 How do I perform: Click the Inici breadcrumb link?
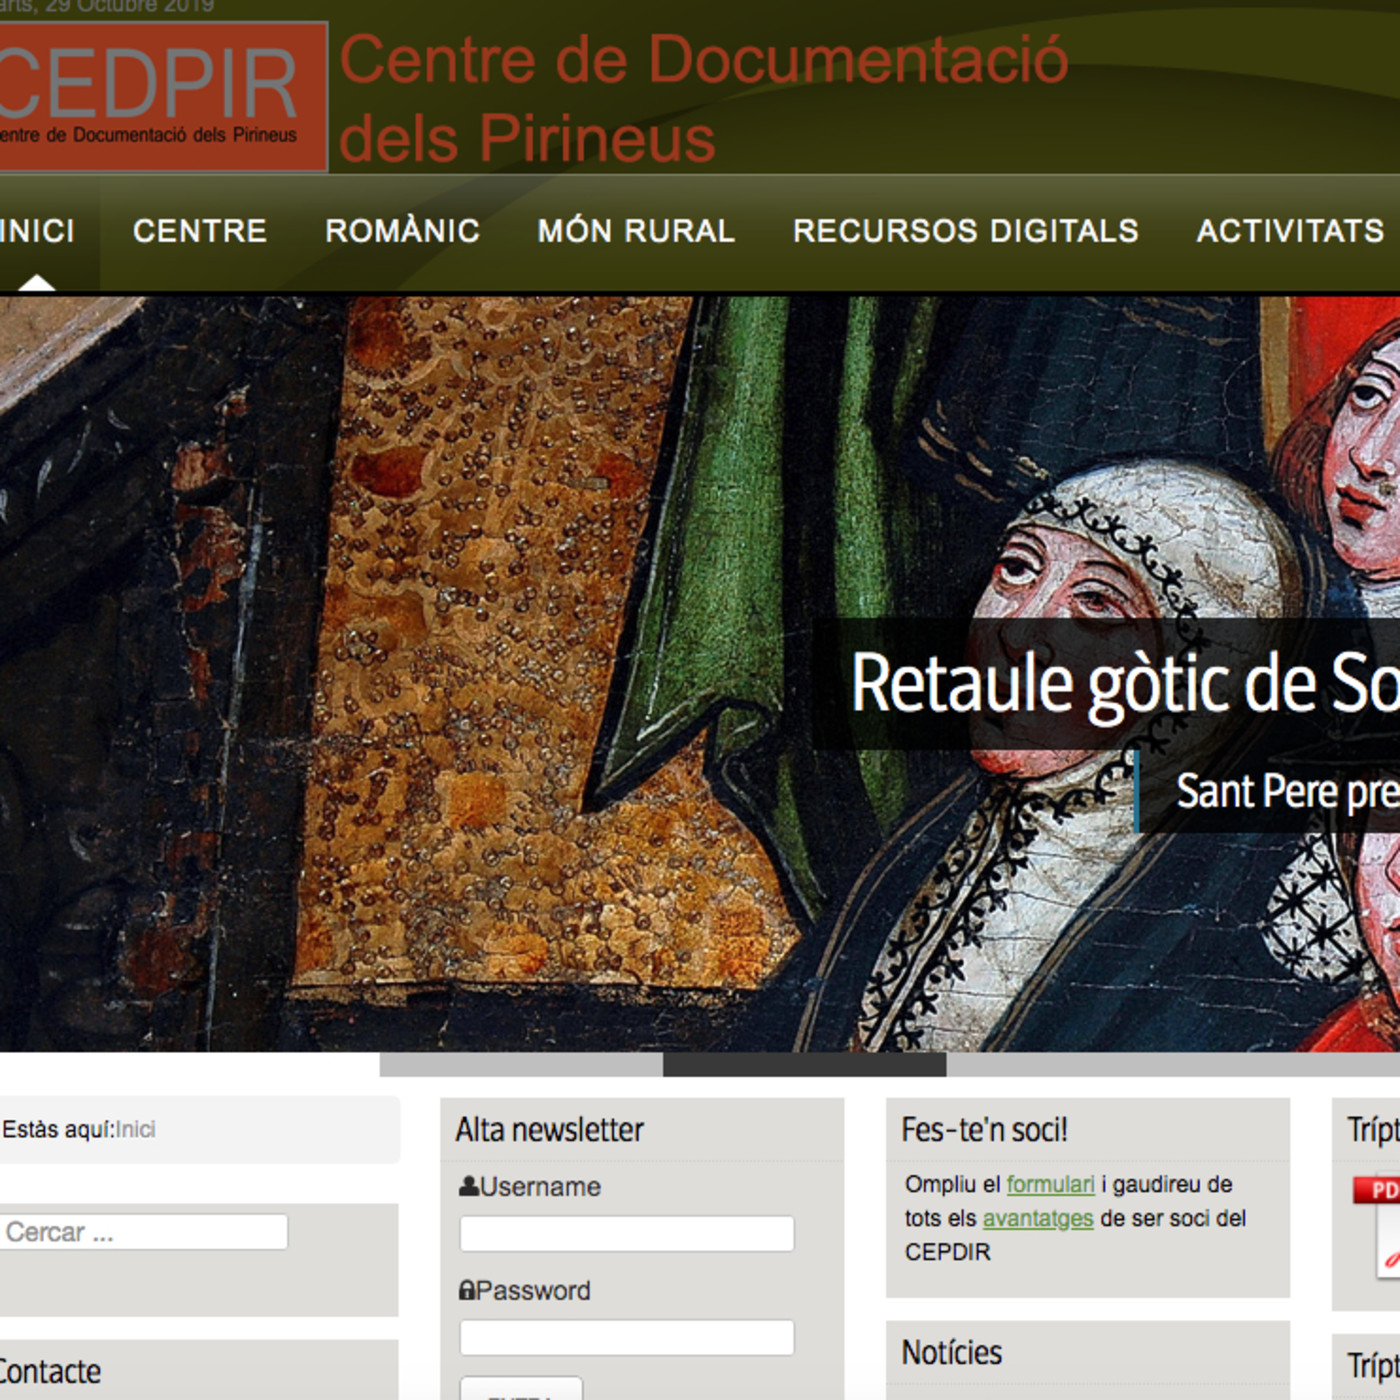coord(136,1129)
